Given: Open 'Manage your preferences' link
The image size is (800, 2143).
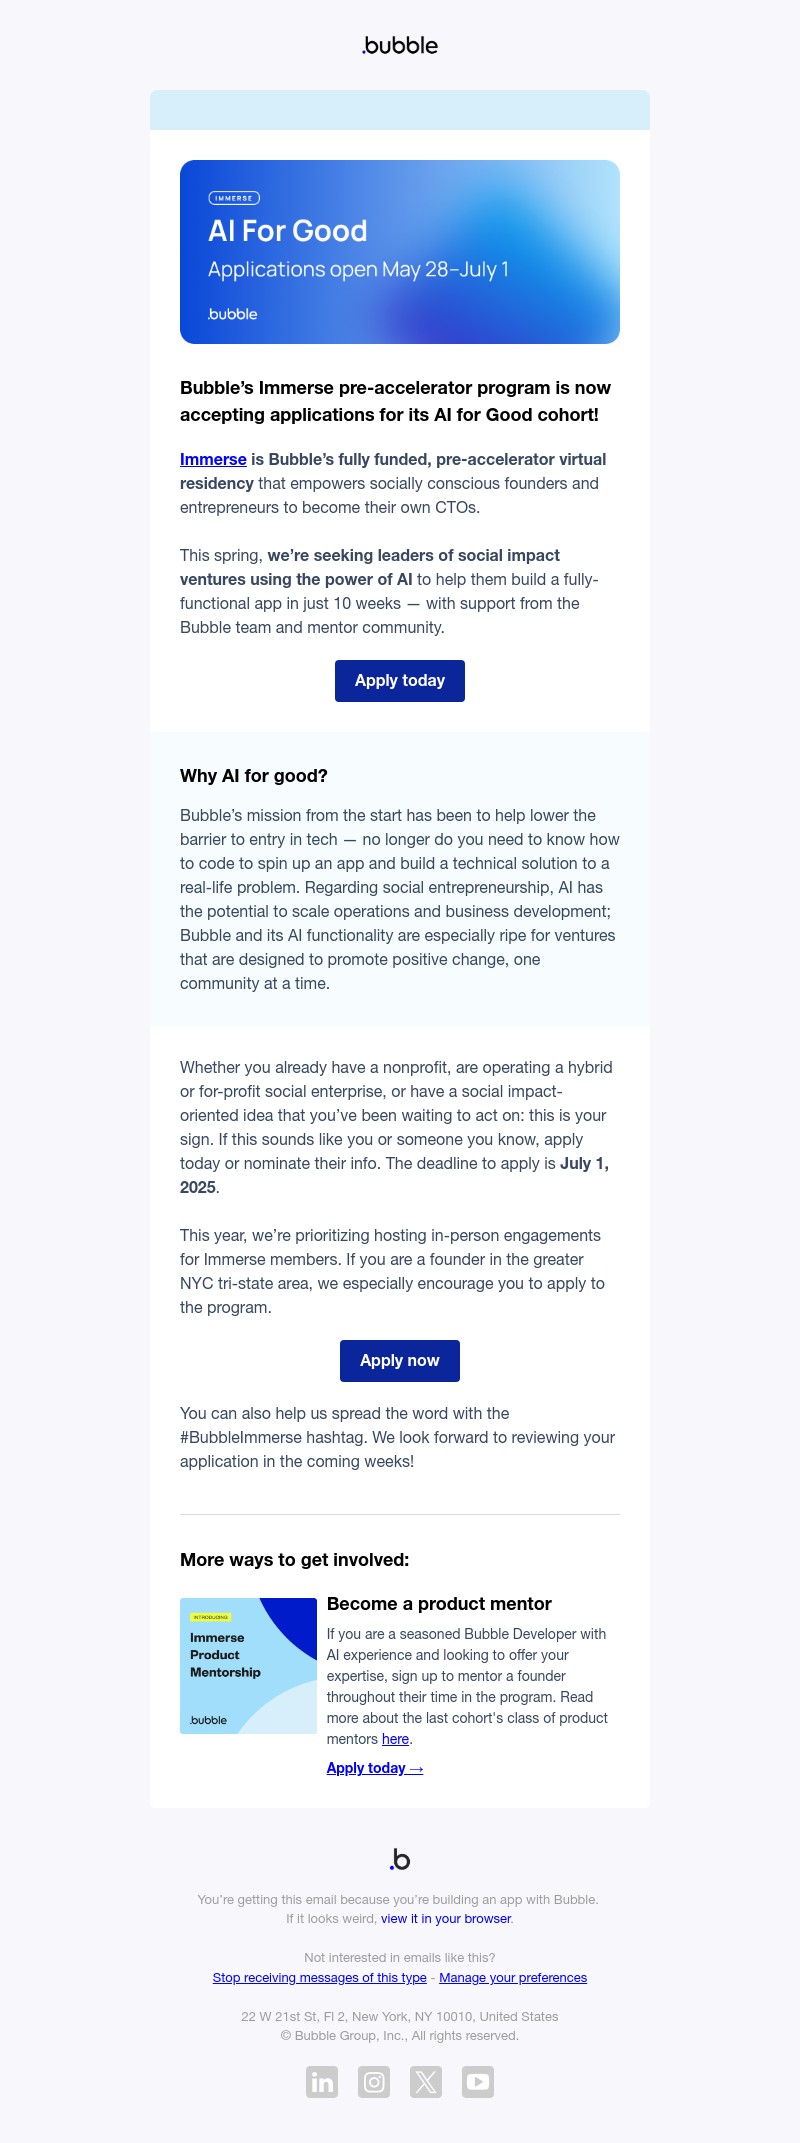Looking at the screenshot, I should (x=513, y=1977).
